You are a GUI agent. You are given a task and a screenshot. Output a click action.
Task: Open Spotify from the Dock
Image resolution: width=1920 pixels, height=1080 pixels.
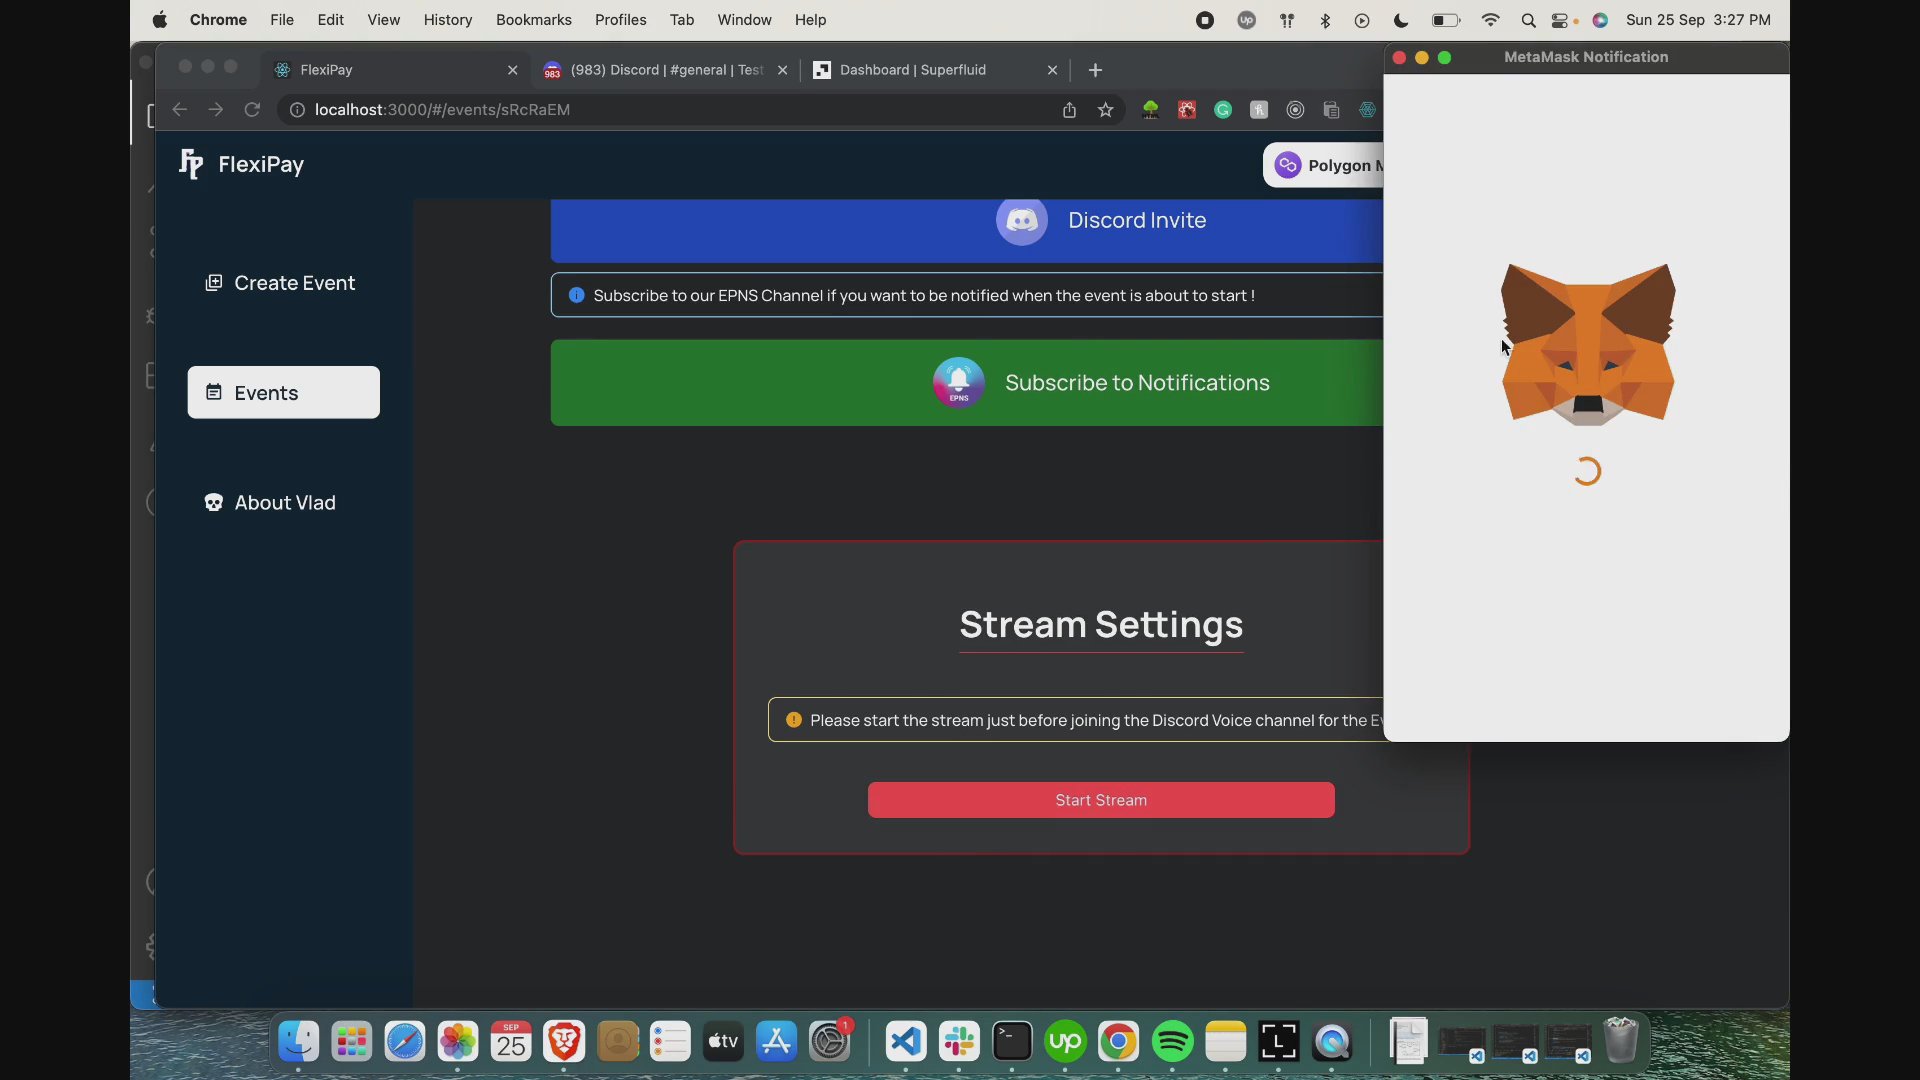coord(1172,1042)
